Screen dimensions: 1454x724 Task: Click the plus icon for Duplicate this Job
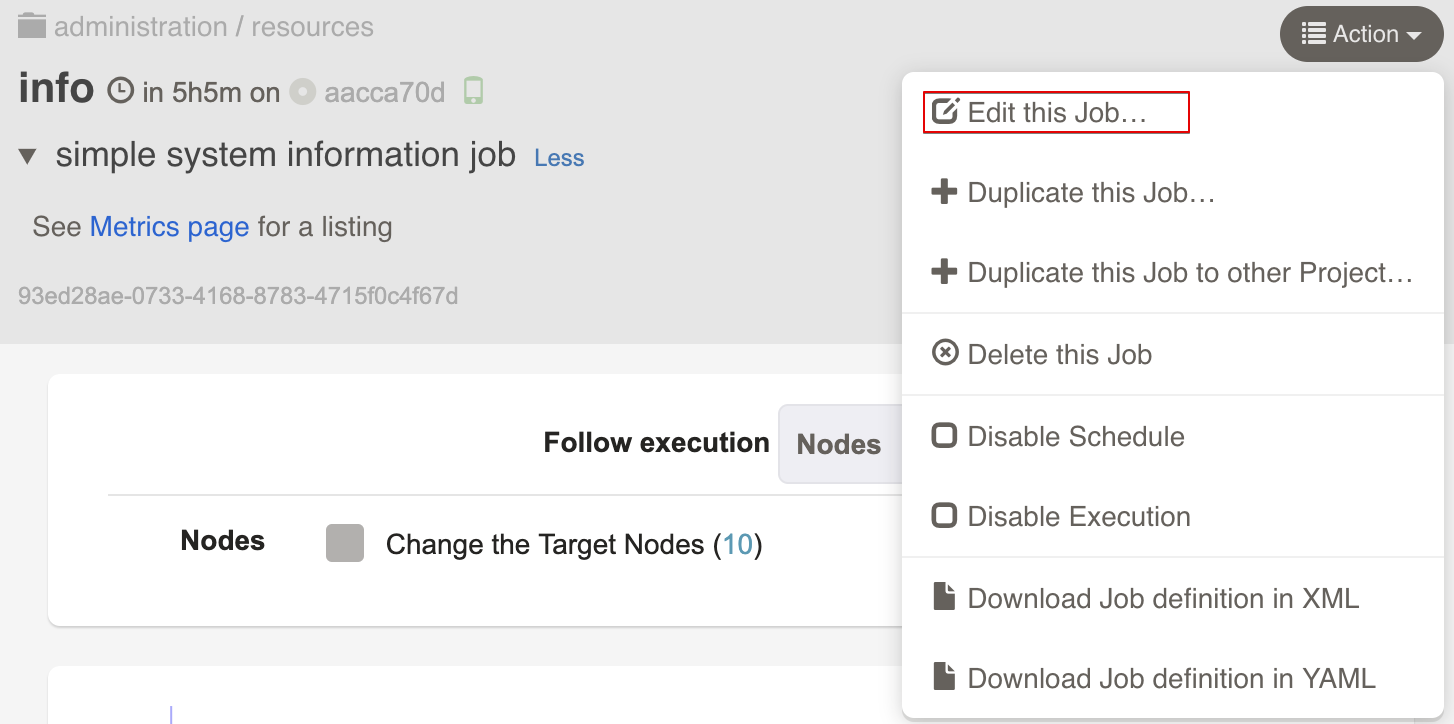point(944,192)
